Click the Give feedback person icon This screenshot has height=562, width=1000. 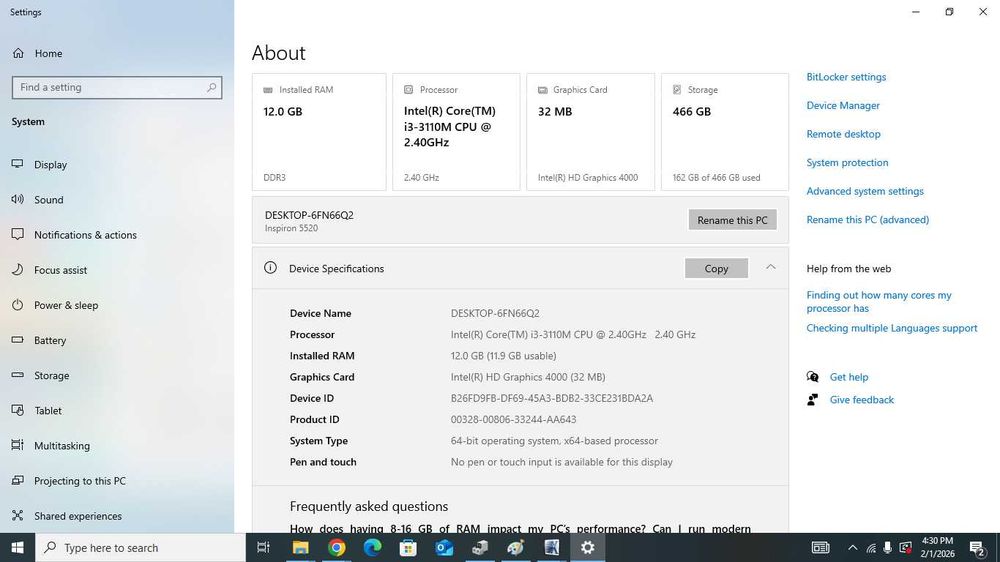[812, 400]
